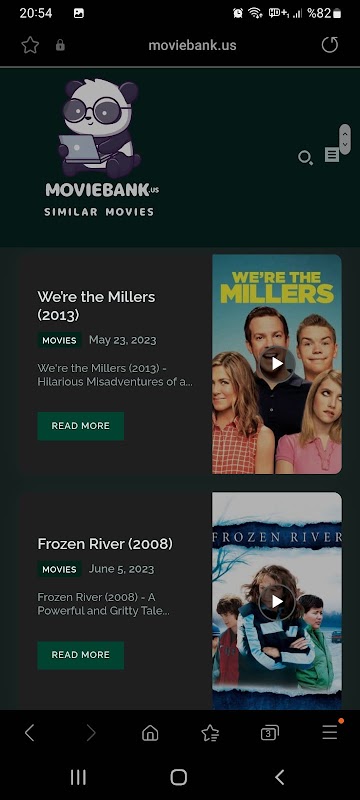Screen dimensions: 360x800
Task: Tap the padlock site security icon
Action: click(x=60, y=45)
